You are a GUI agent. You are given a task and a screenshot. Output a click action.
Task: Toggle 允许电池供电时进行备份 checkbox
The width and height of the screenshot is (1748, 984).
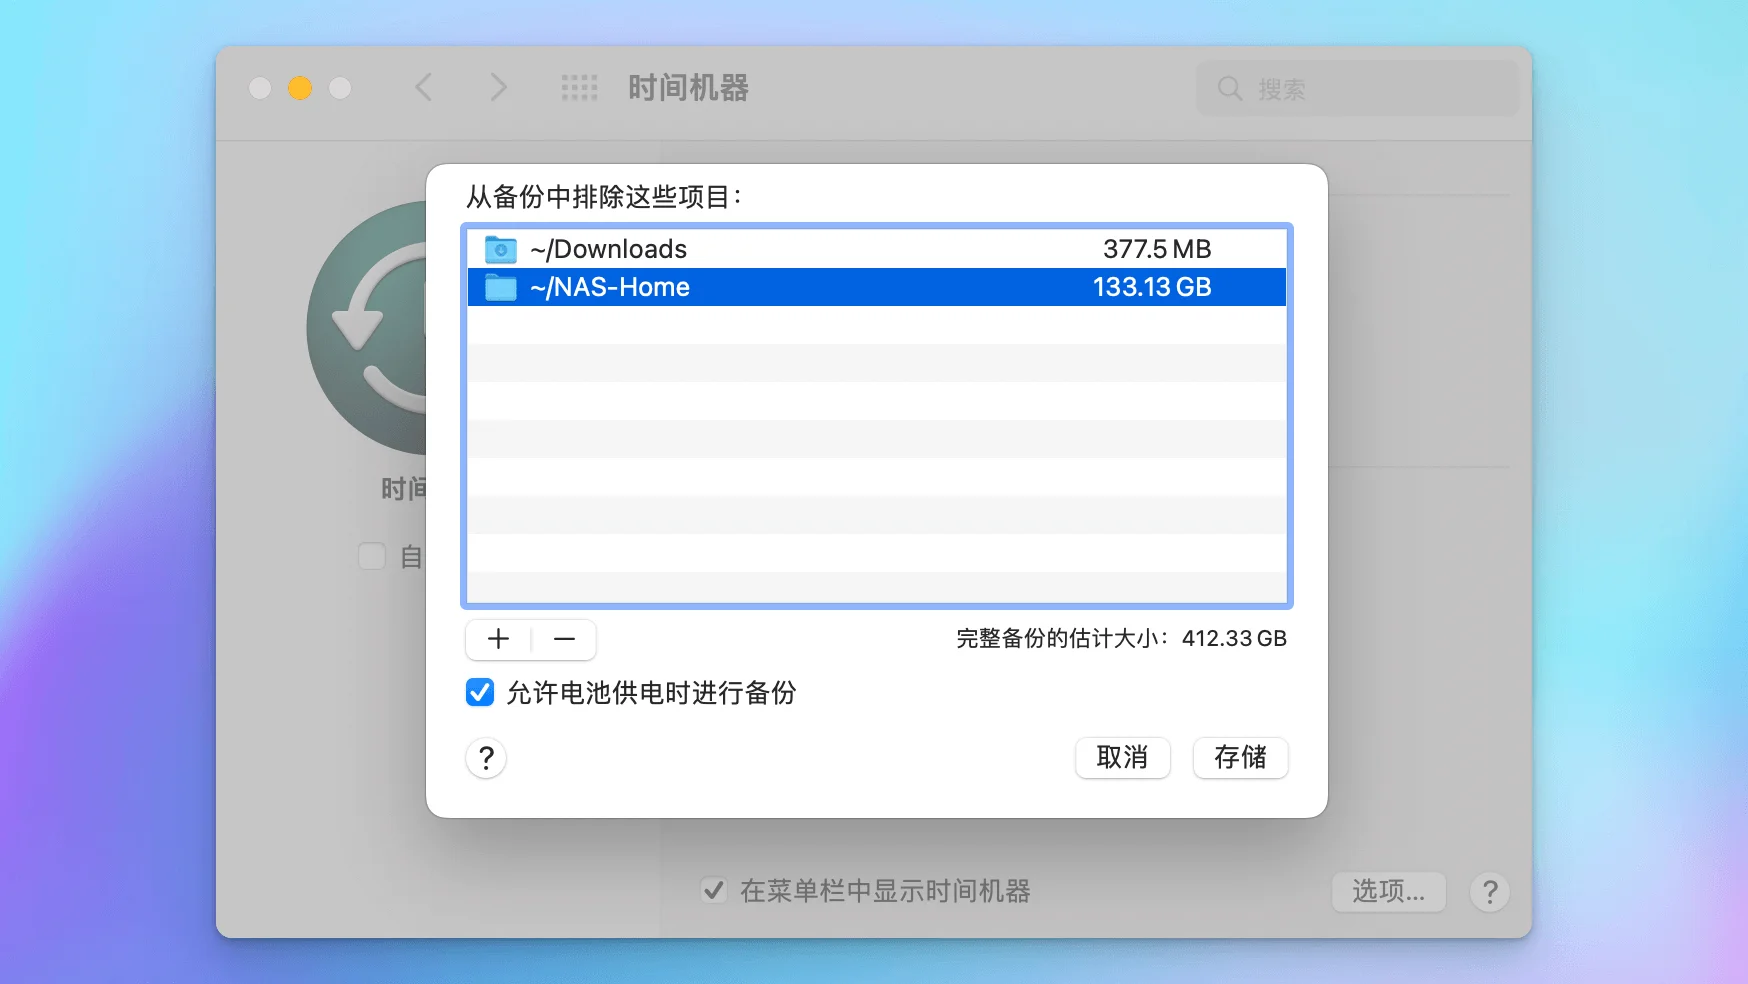480,692
